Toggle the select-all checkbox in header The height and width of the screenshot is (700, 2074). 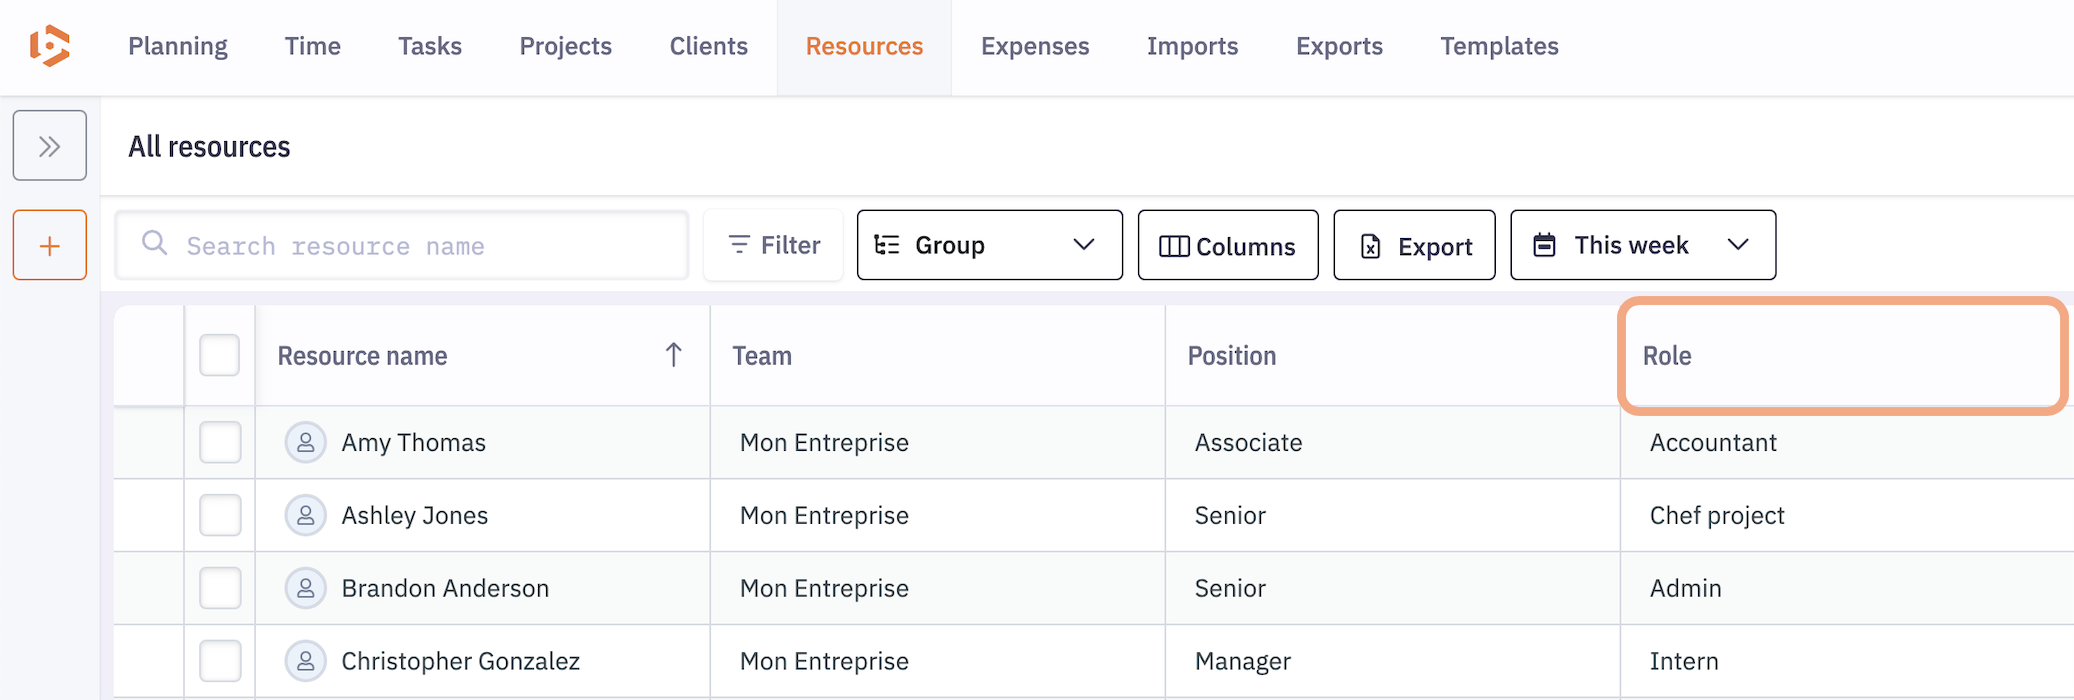click(x=220, y=355)
